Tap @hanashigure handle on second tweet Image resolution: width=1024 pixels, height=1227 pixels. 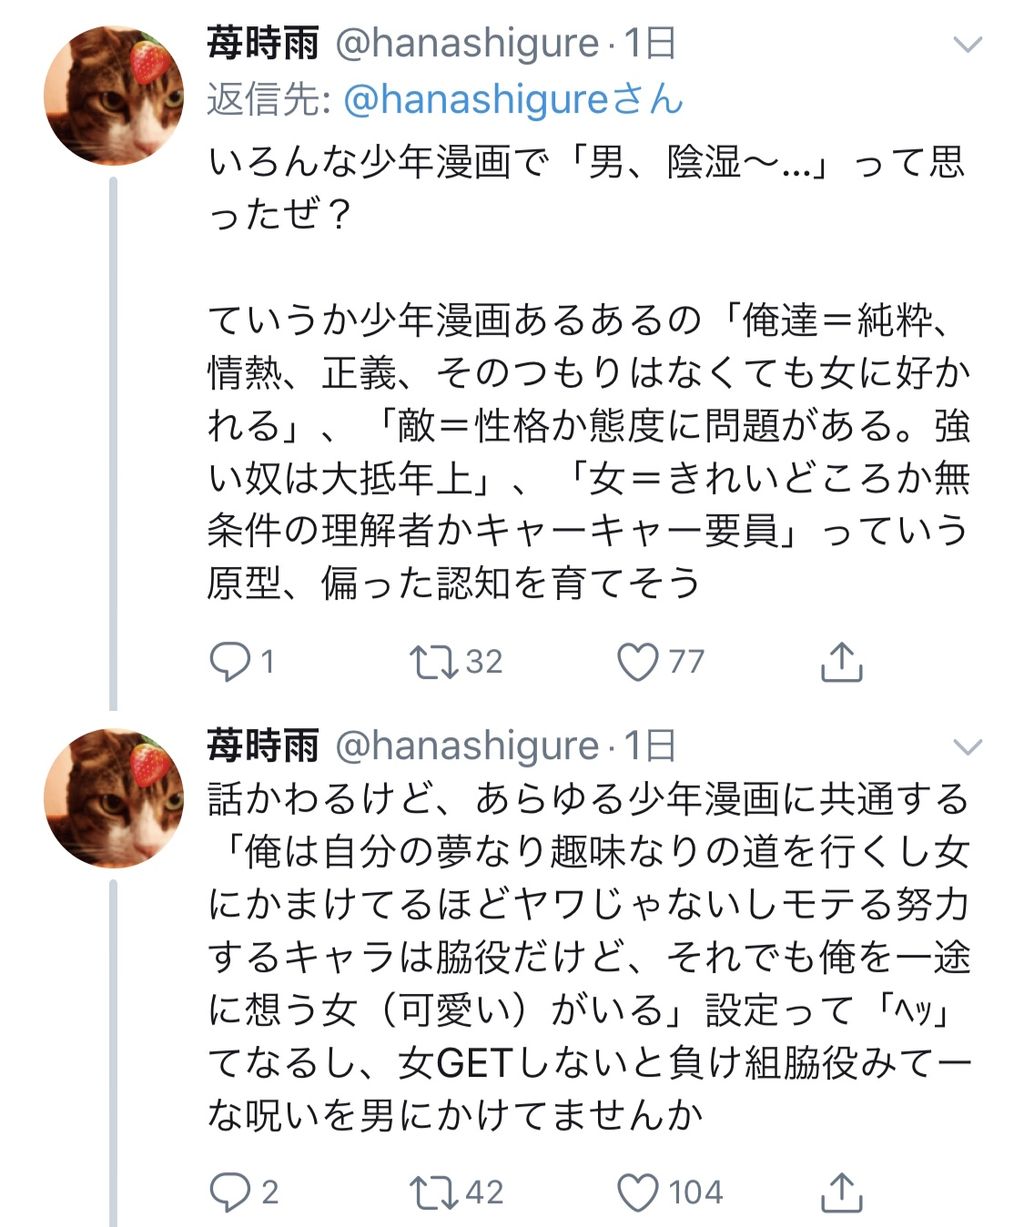465,746
